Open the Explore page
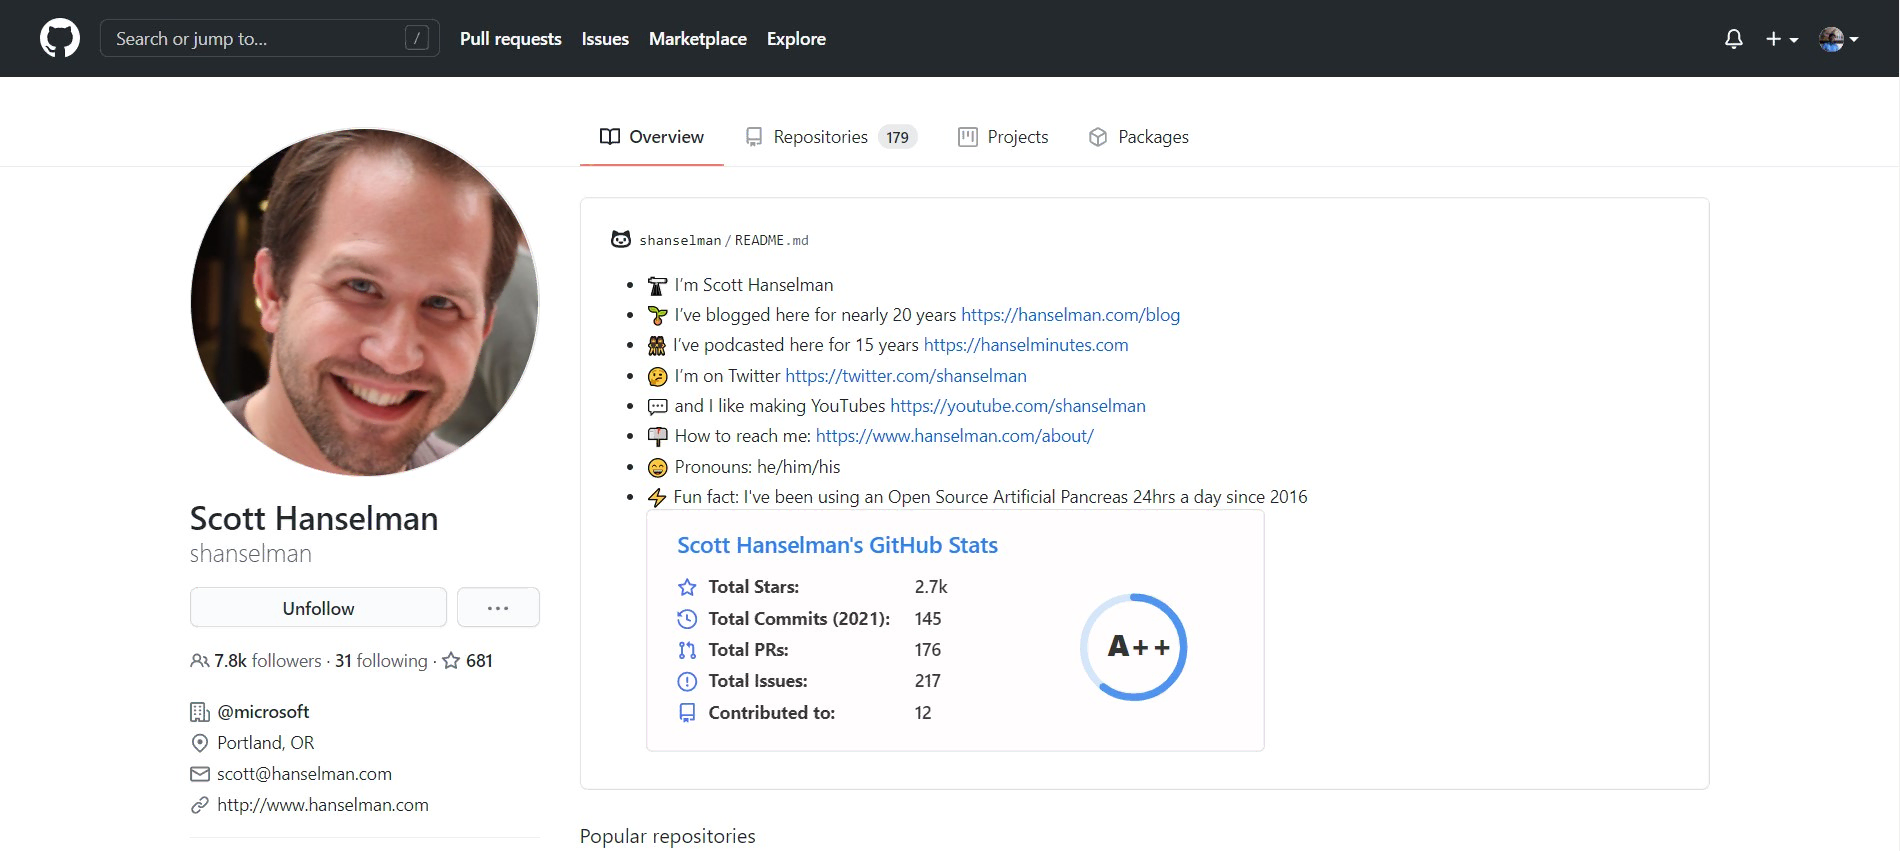The image size is (1900, 851). pos(796,39)
